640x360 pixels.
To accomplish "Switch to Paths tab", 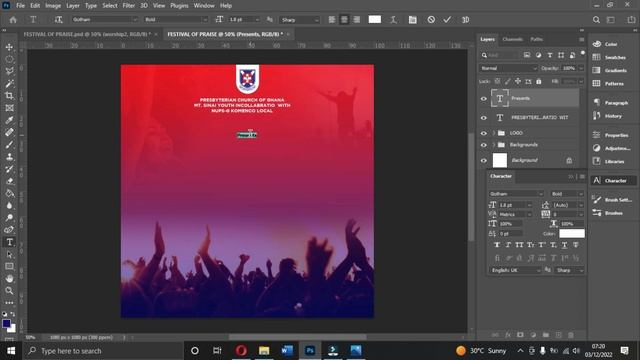I will [536, 39].
